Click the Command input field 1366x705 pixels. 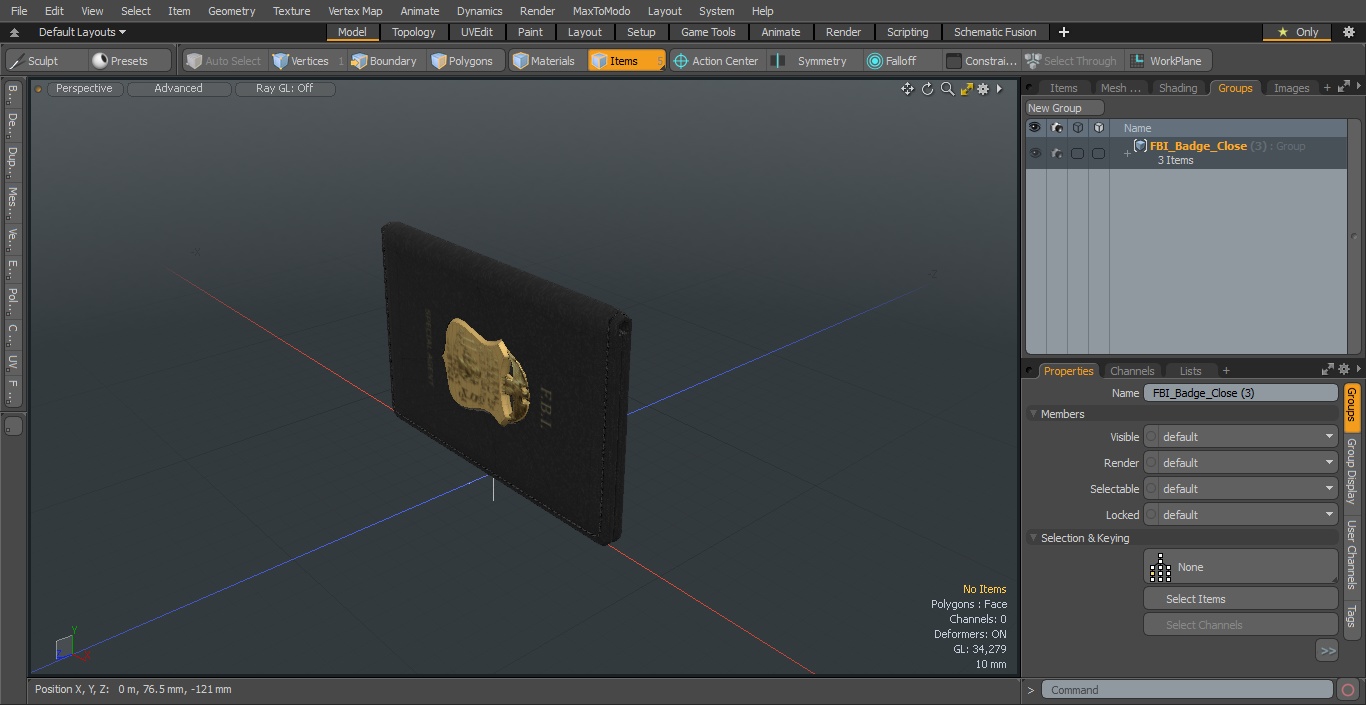pyautogui.click(x=1187, y=690)
